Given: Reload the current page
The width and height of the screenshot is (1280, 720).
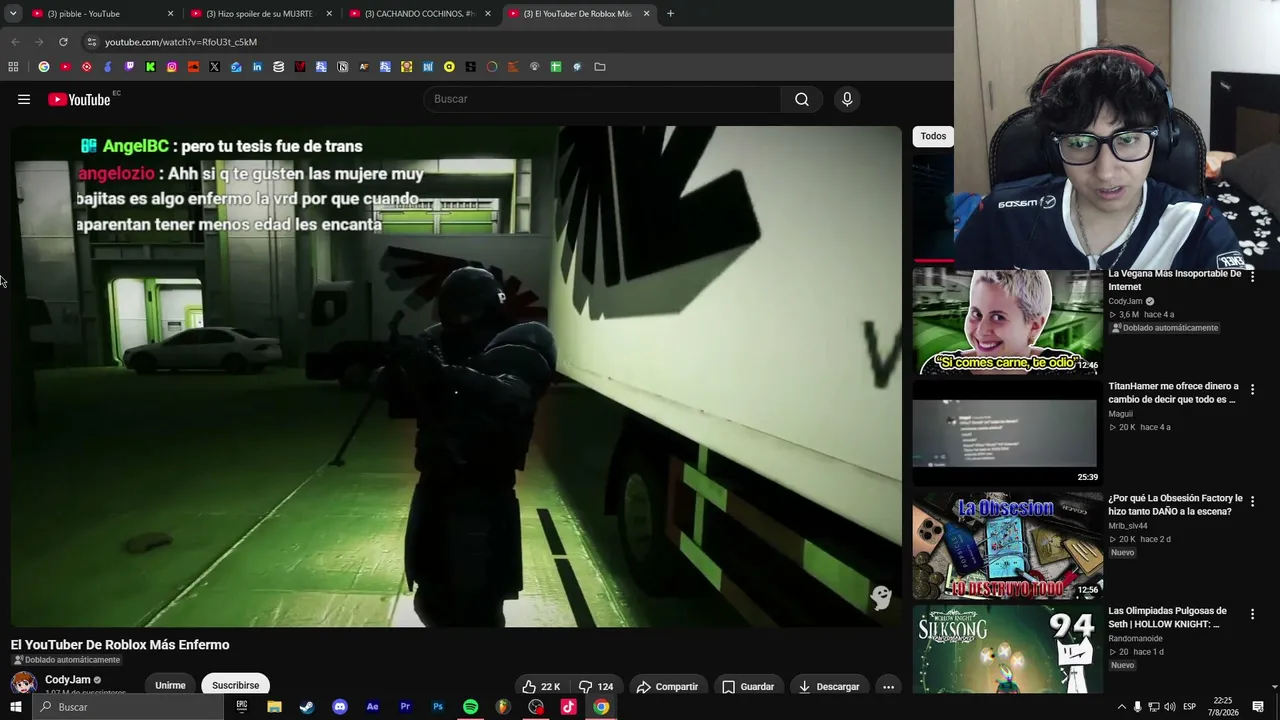Looking at the screenshot, I should 63,42.
